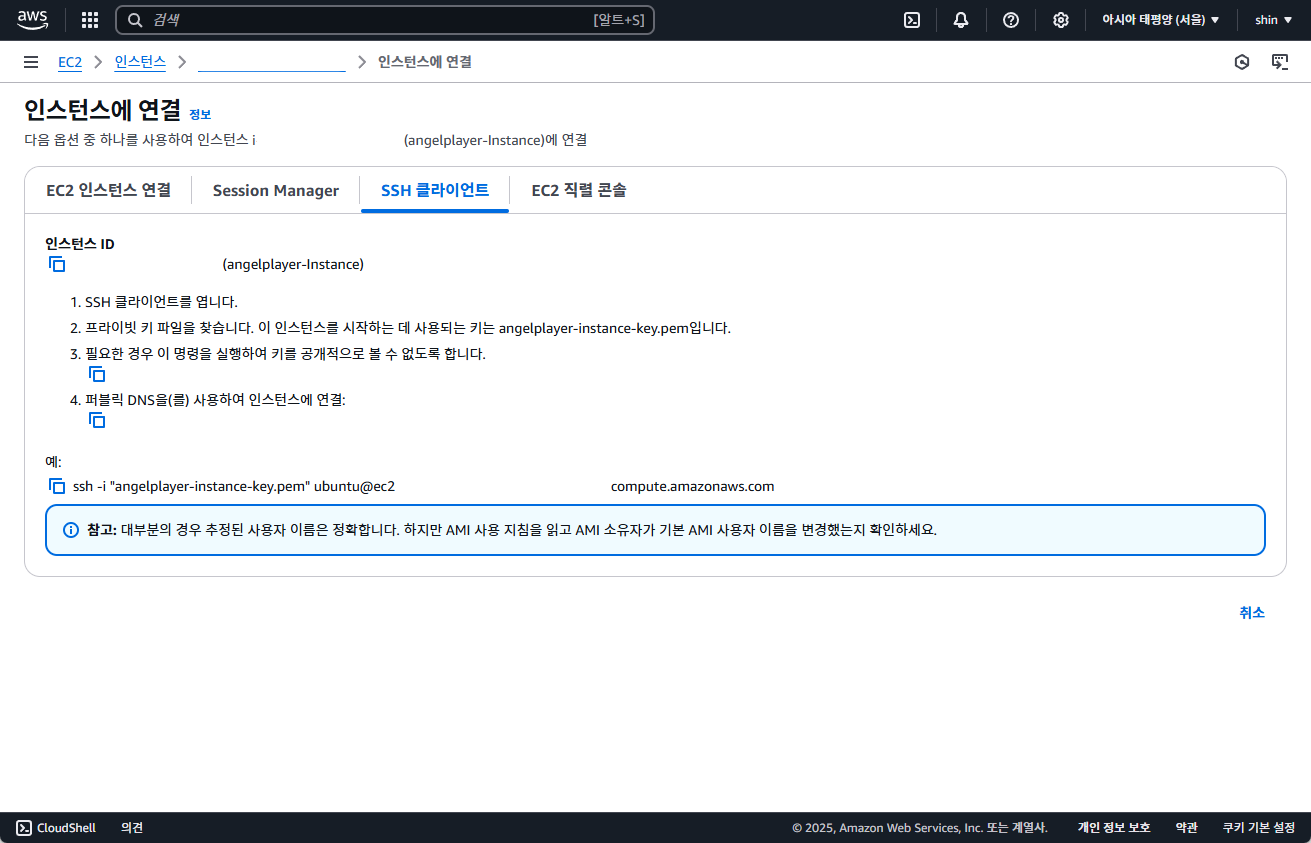
Task: Copy the example ssh command
Action: point(57,486)
